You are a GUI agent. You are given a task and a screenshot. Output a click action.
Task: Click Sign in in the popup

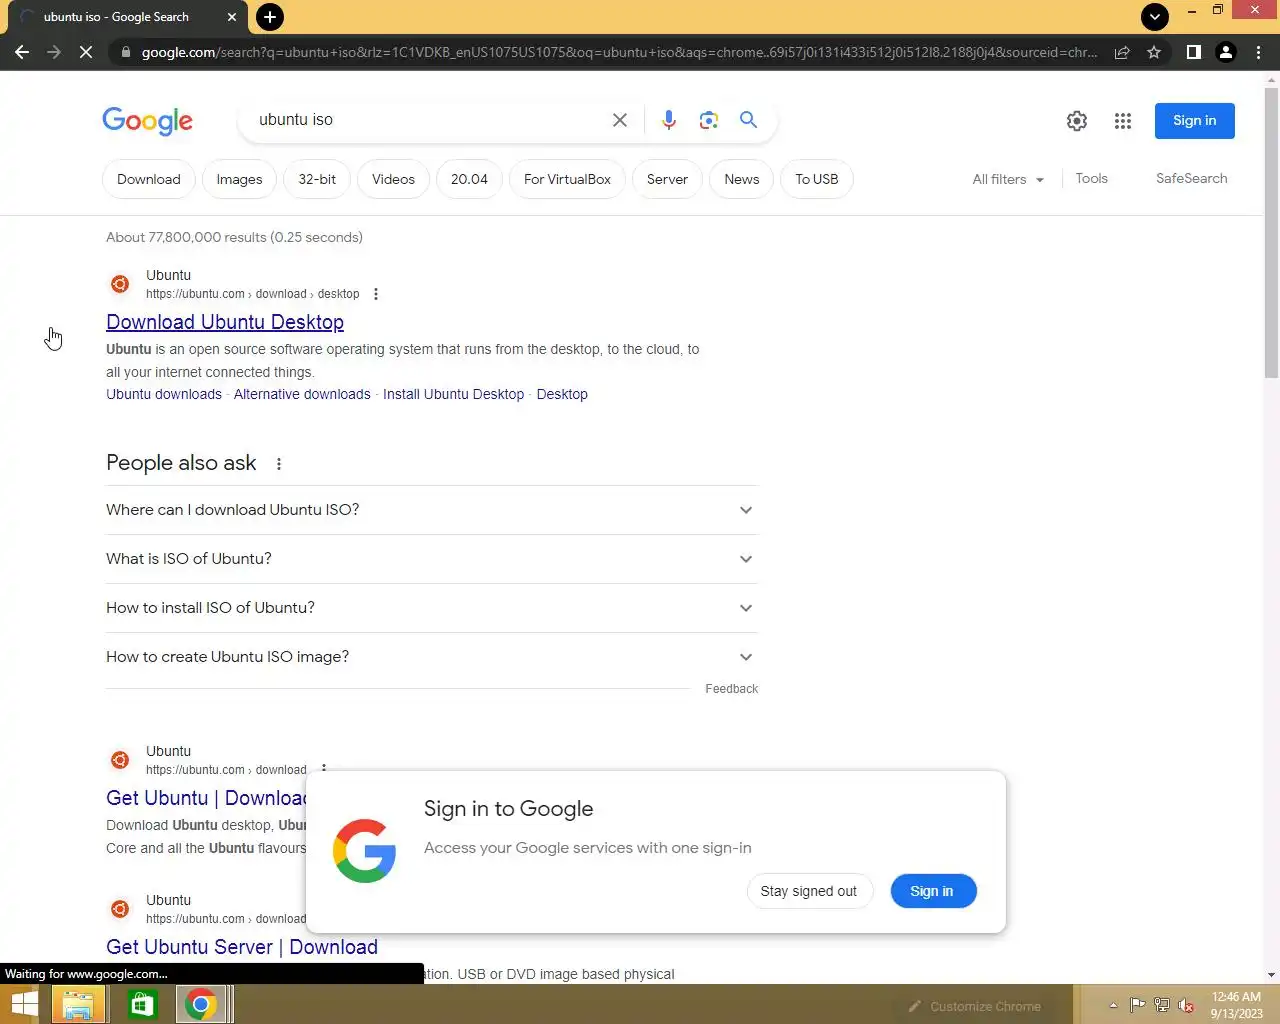pos(932,892)
